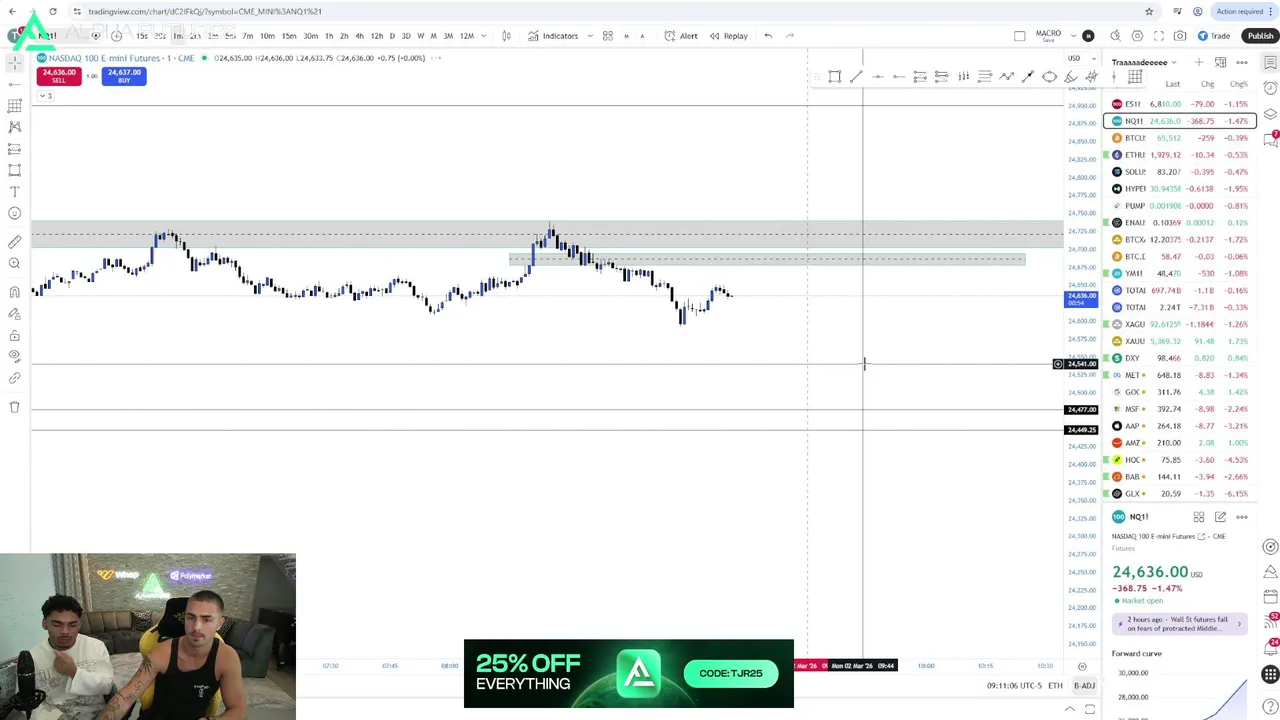This screenshot has width=1280, height=720.
Task: Open the chart type candlestick selector
Action: pos(506,36)
